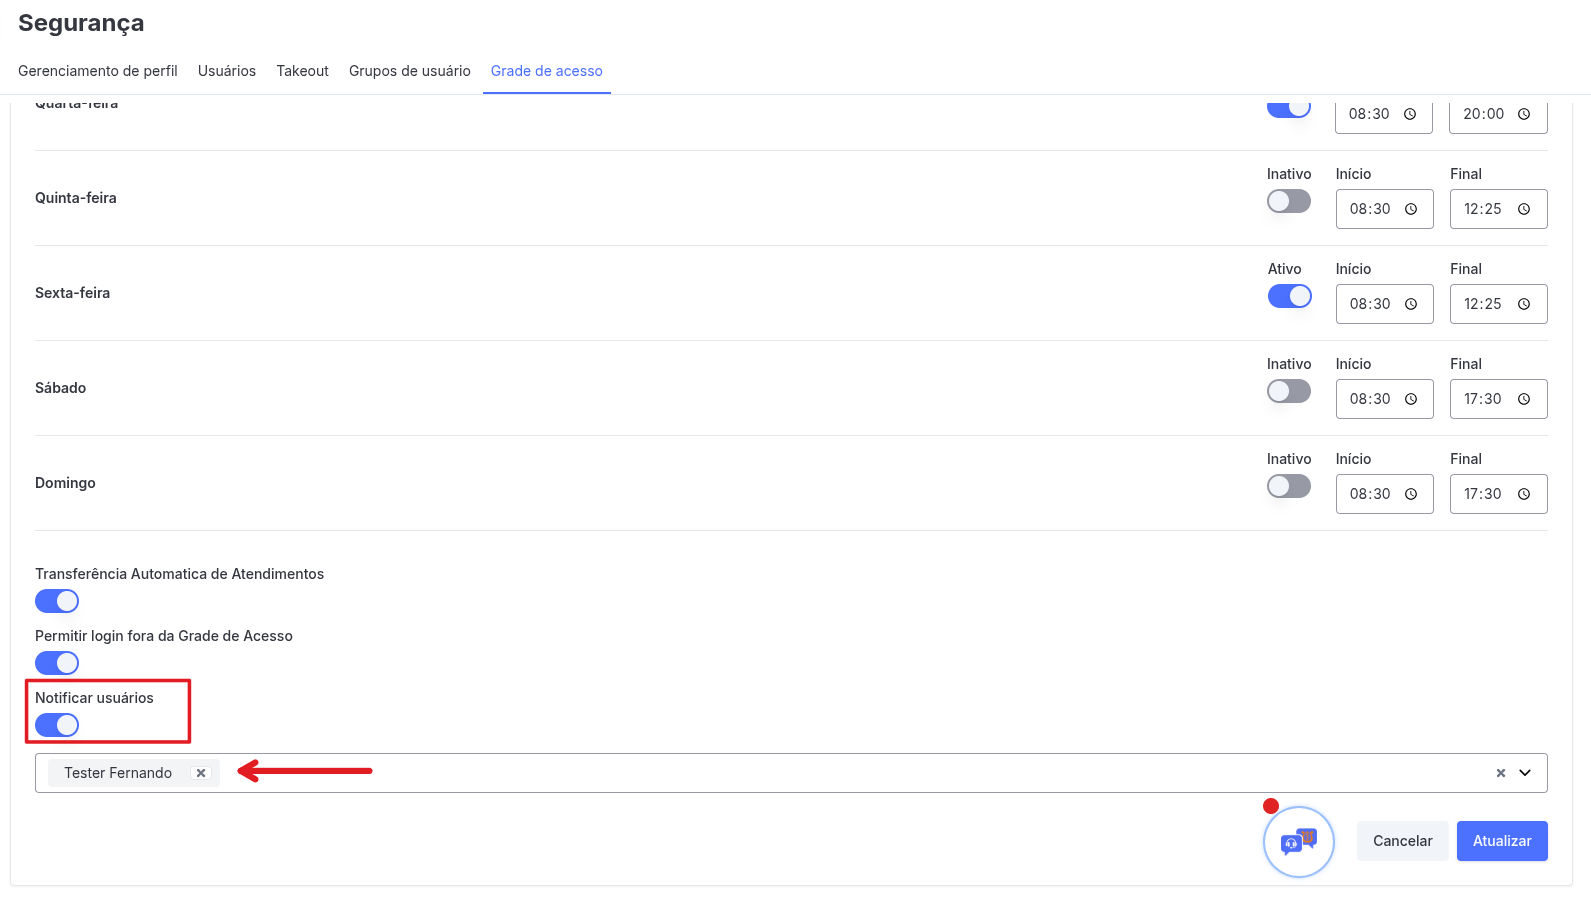
Task: Expand the users selection dropdown chevron
Action: pos(1525,773)
